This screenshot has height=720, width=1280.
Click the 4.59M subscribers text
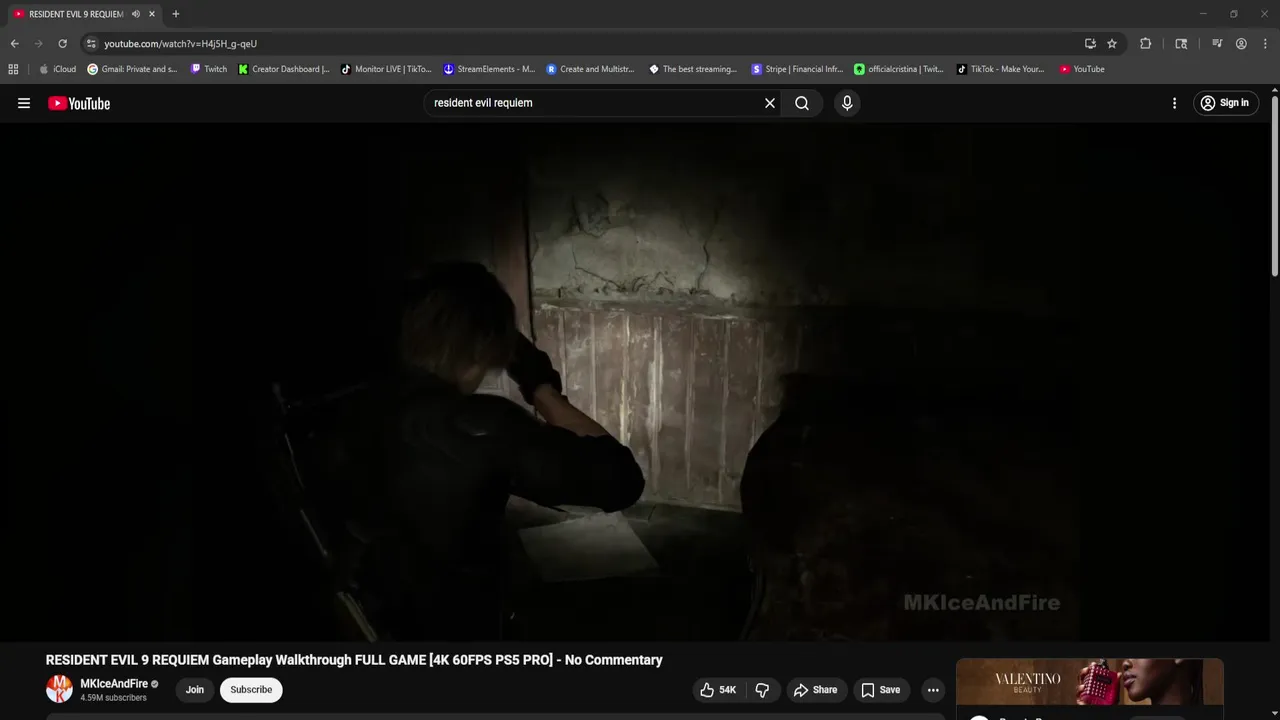(113, 698)
